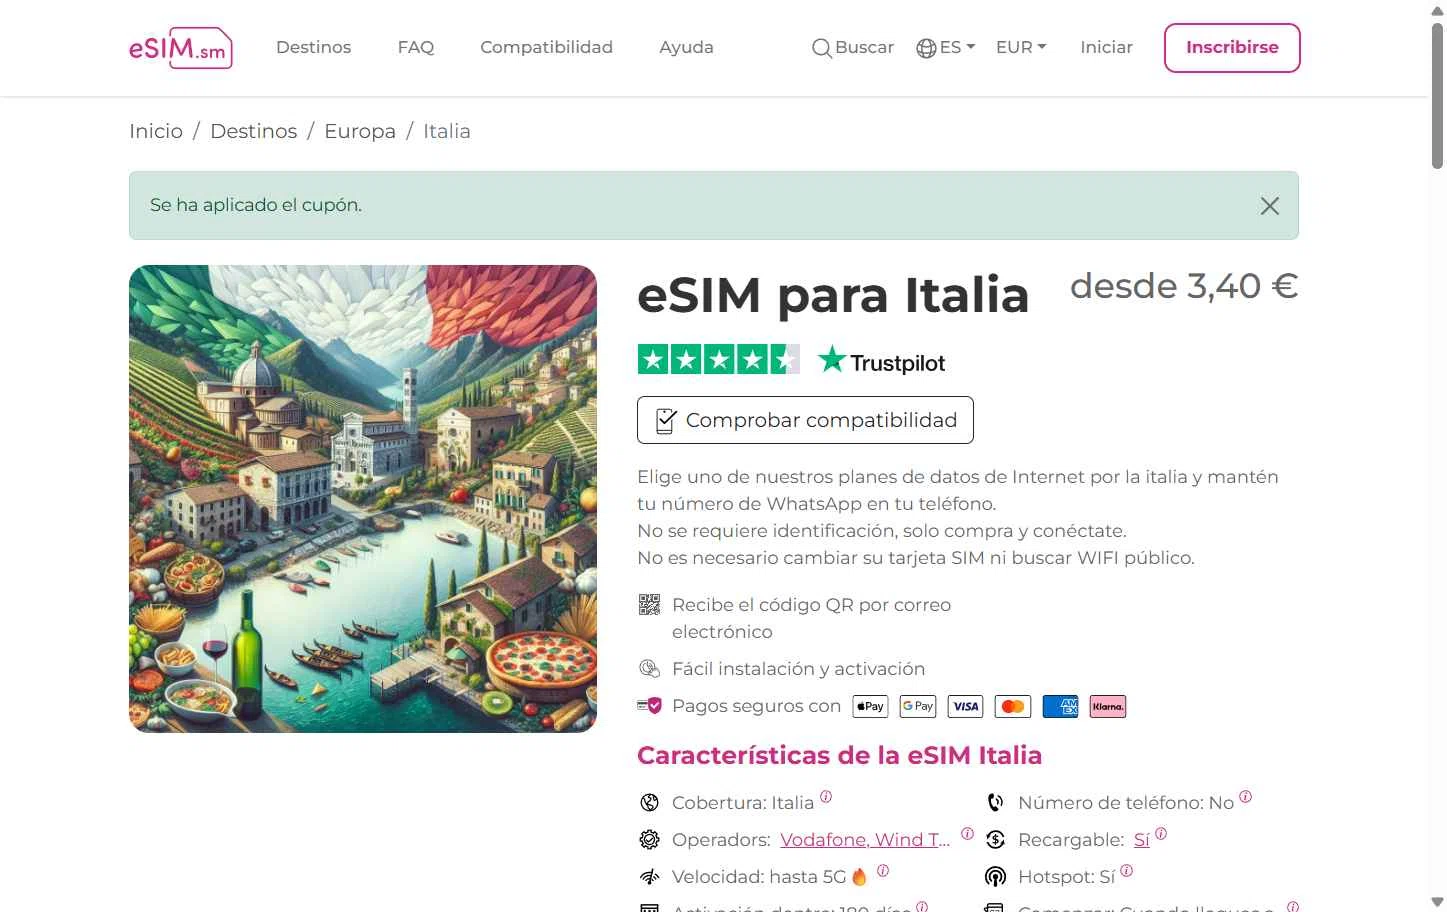Open info tooltip next to Número de teléfono
This screenshot has width=1447, height=912.
coord(1245,797)
